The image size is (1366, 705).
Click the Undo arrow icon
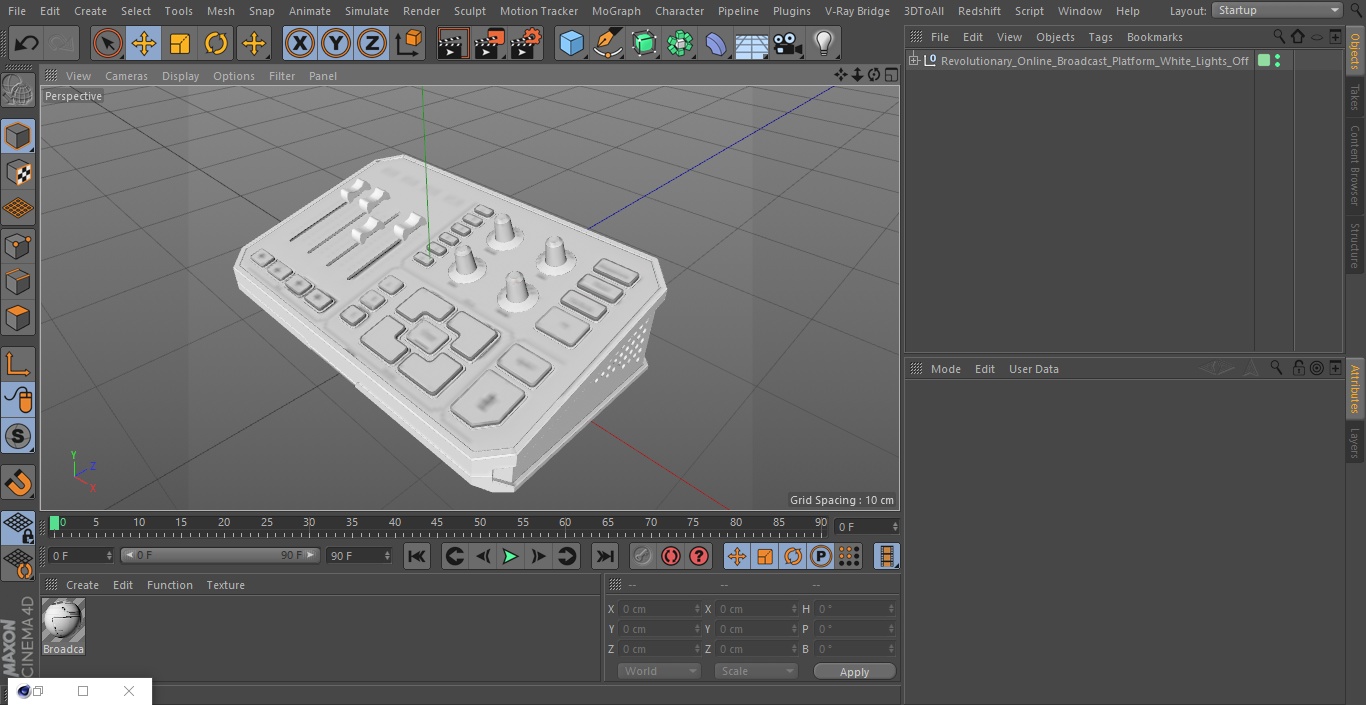[x=27, y=43]
